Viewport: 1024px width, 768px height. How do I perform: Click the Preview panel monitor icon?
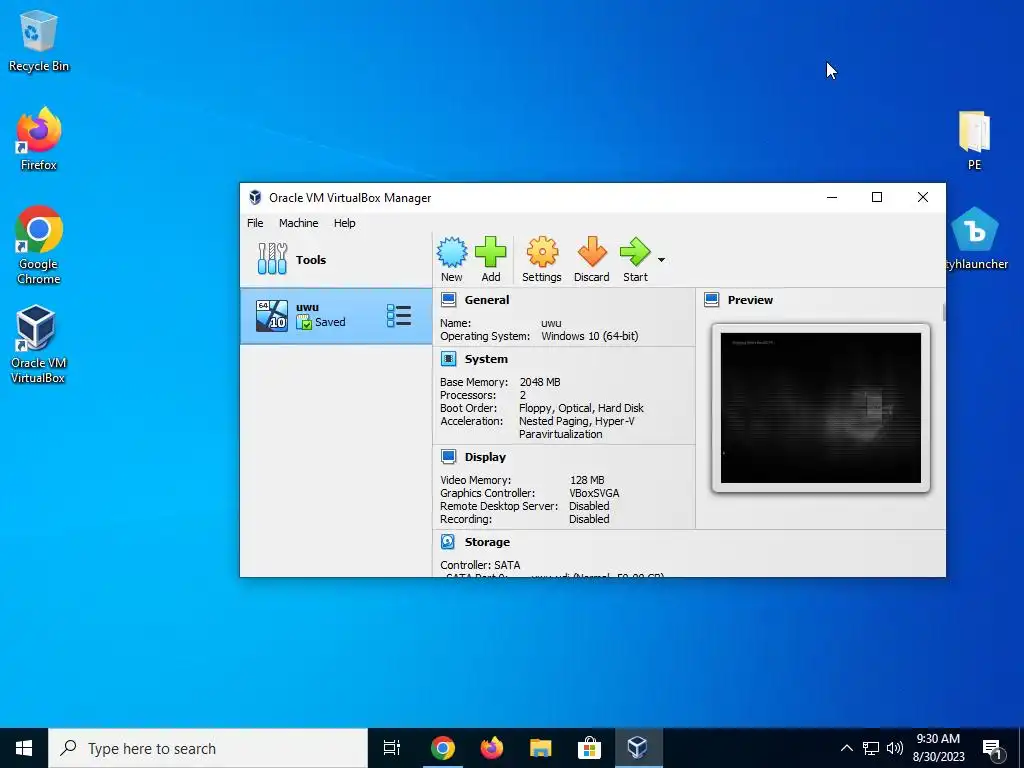pos(711,300)
